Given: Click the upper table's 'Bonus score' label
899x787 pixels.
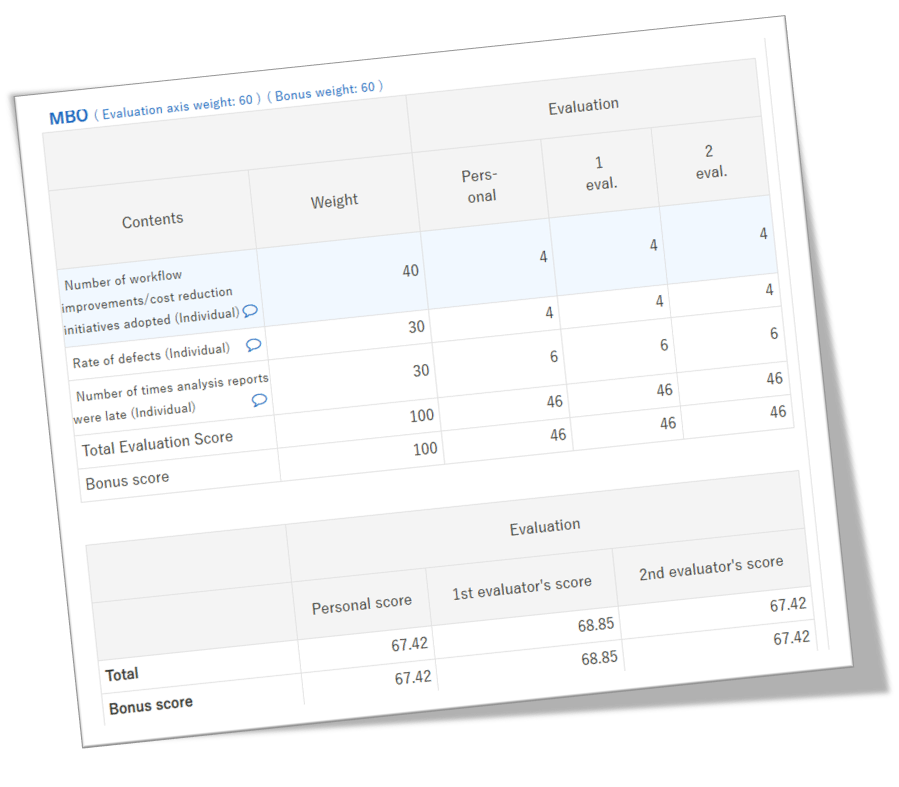Looking at the screenshot, I should (x=127, y=480).
